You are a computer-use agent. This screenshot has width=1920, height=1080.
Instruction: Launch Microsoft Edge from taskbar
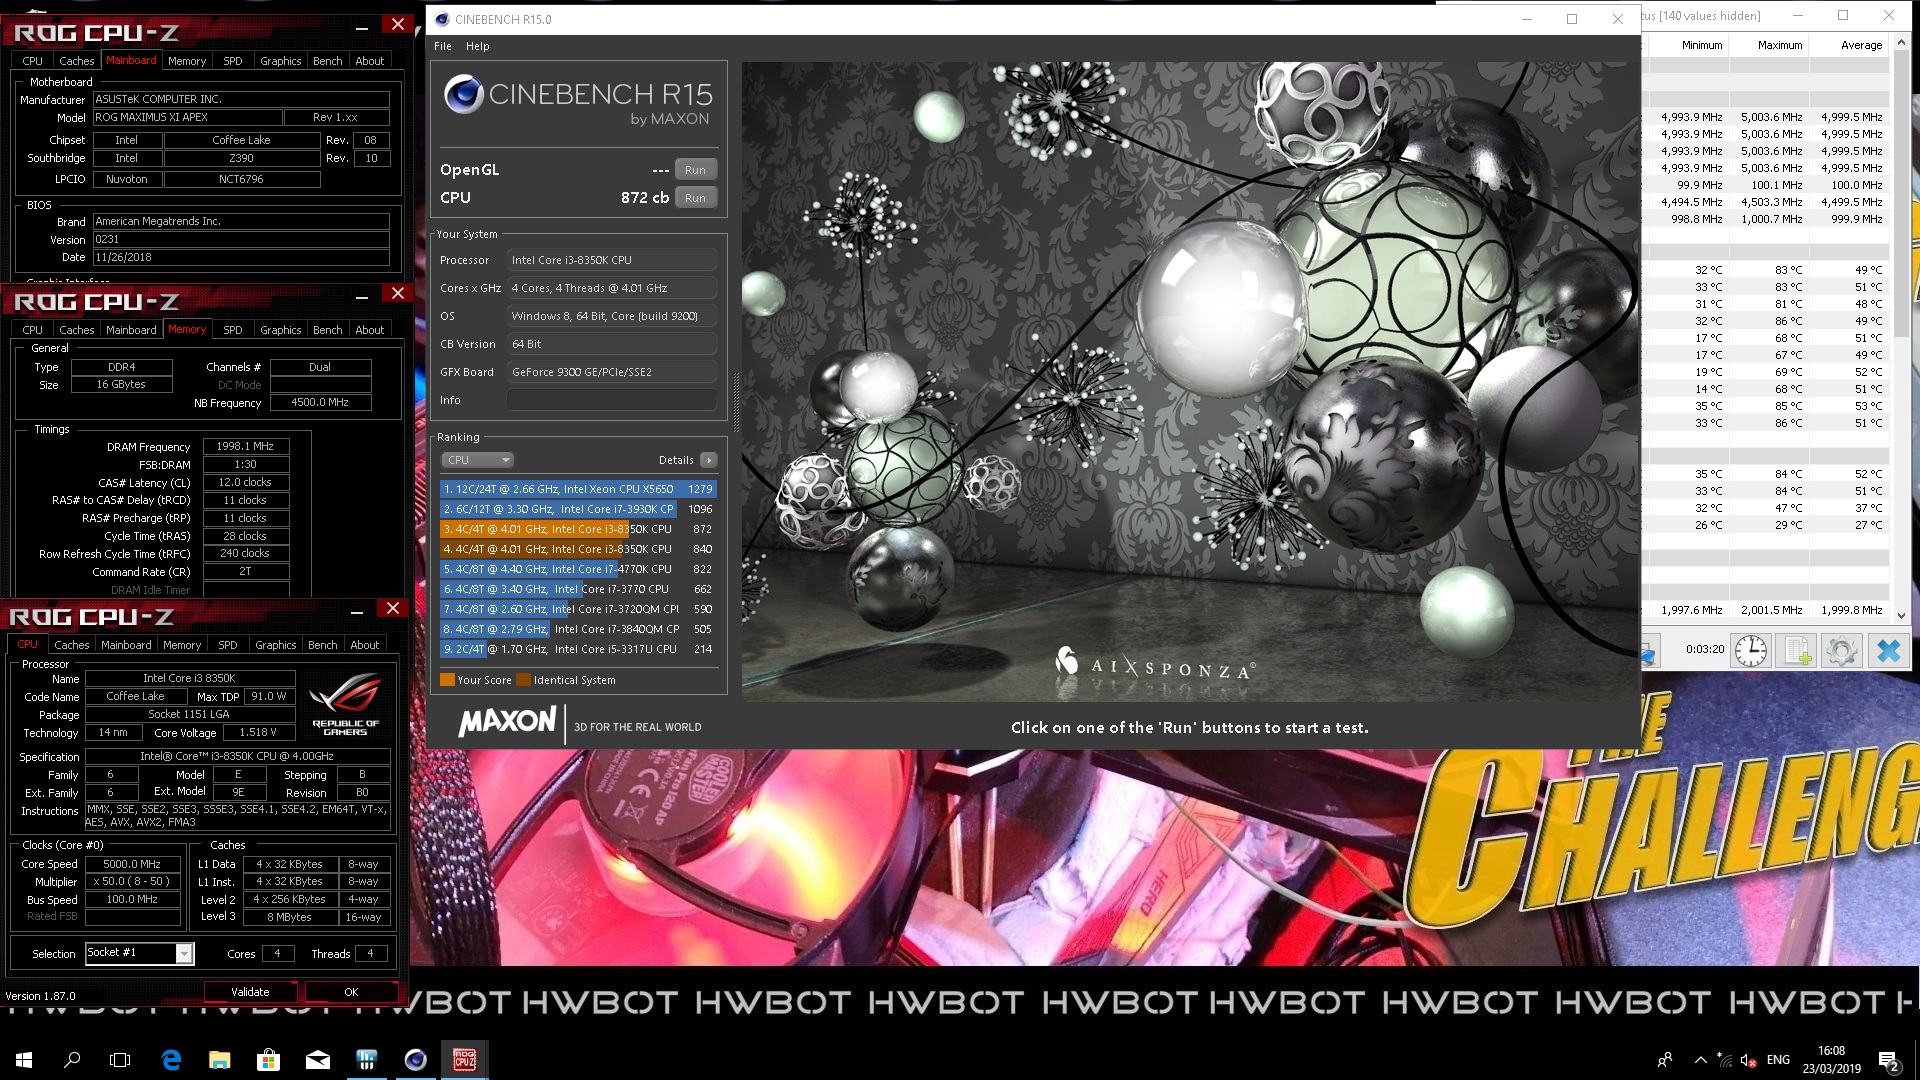coord(171,1060)
